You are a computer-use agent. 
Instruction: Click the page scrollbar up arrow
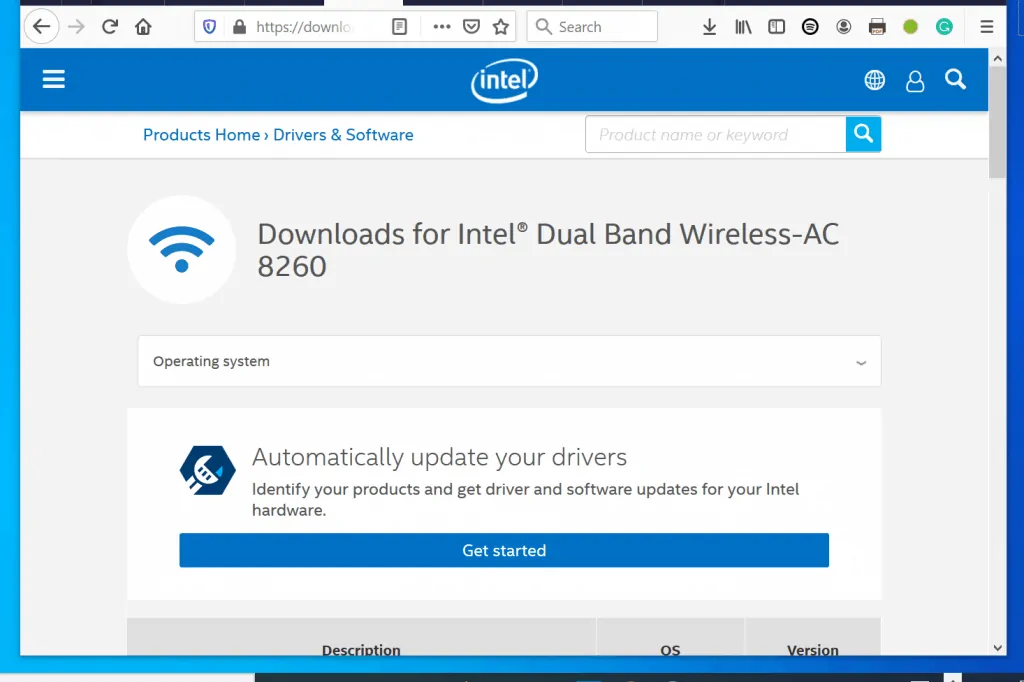point(997,59)
